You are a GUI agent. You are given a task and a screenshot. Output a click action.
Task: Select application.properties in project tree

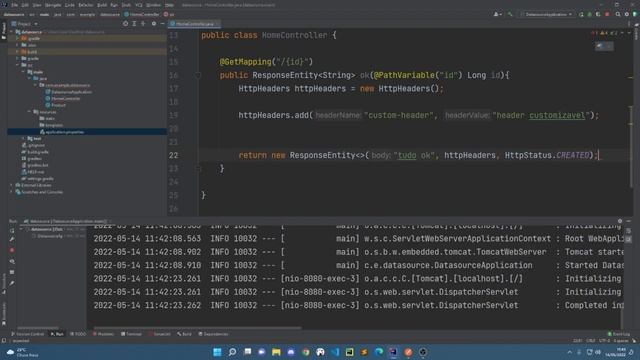point(65,132)
